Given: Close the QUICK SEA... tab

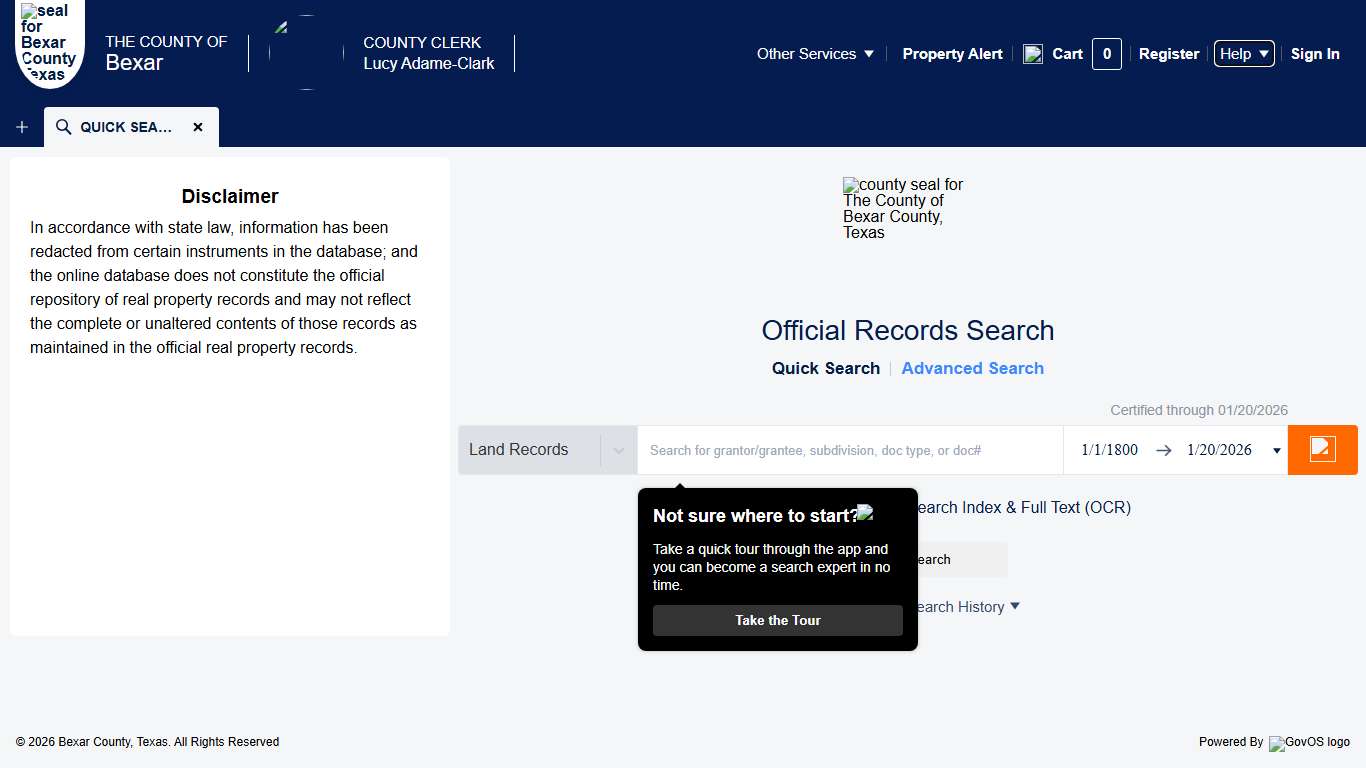Looking at the screenshot, I should click(198, 127).
